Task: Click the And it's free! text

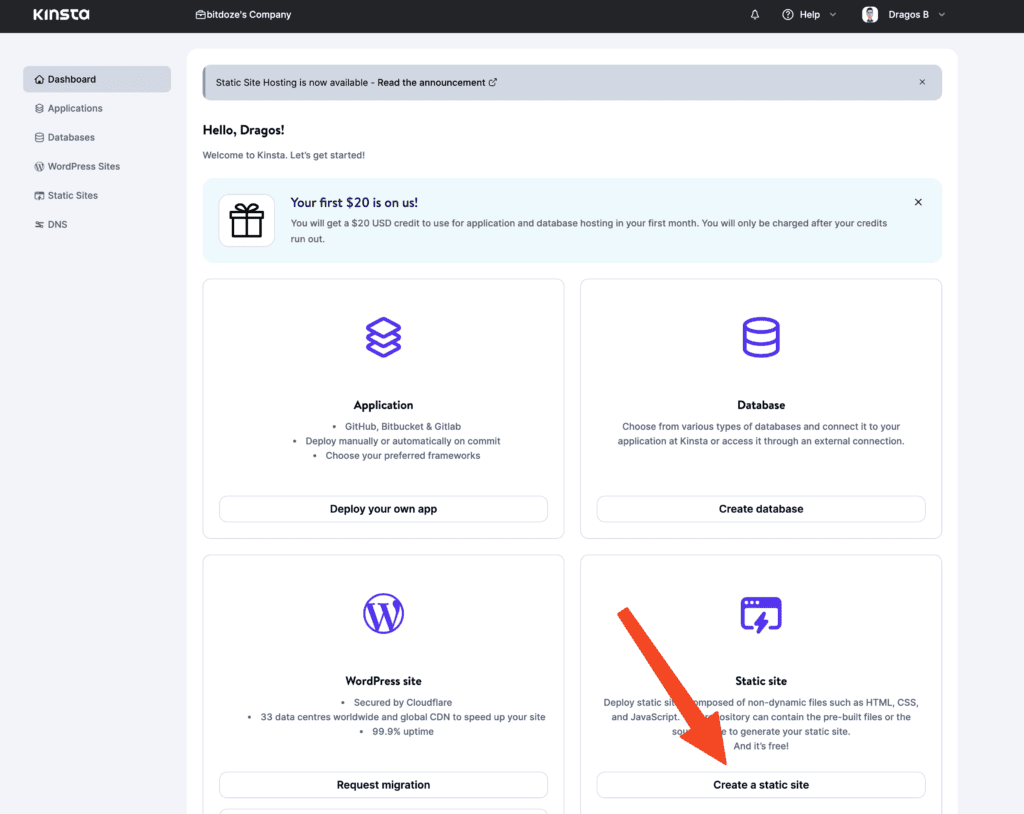Action: tap(761, 746)
